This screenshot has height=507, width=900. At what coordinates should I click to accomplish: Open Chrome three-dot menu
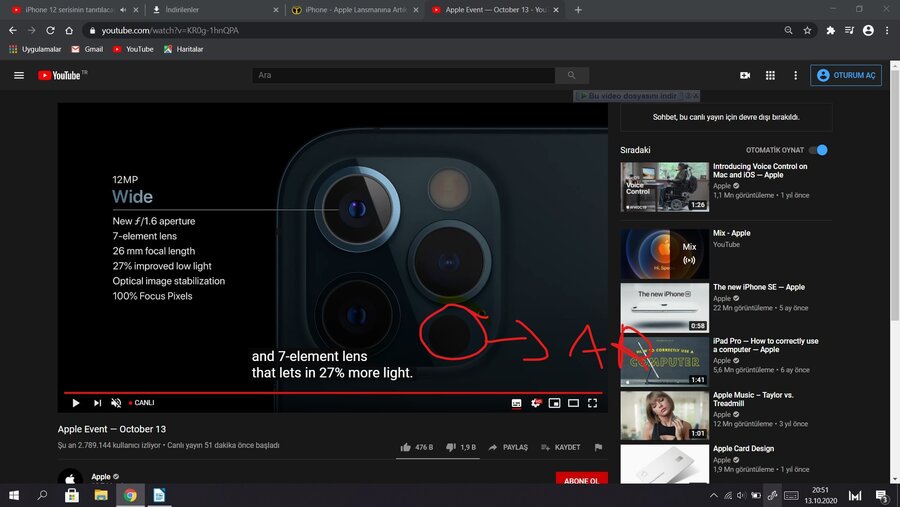tap(887, 30)
